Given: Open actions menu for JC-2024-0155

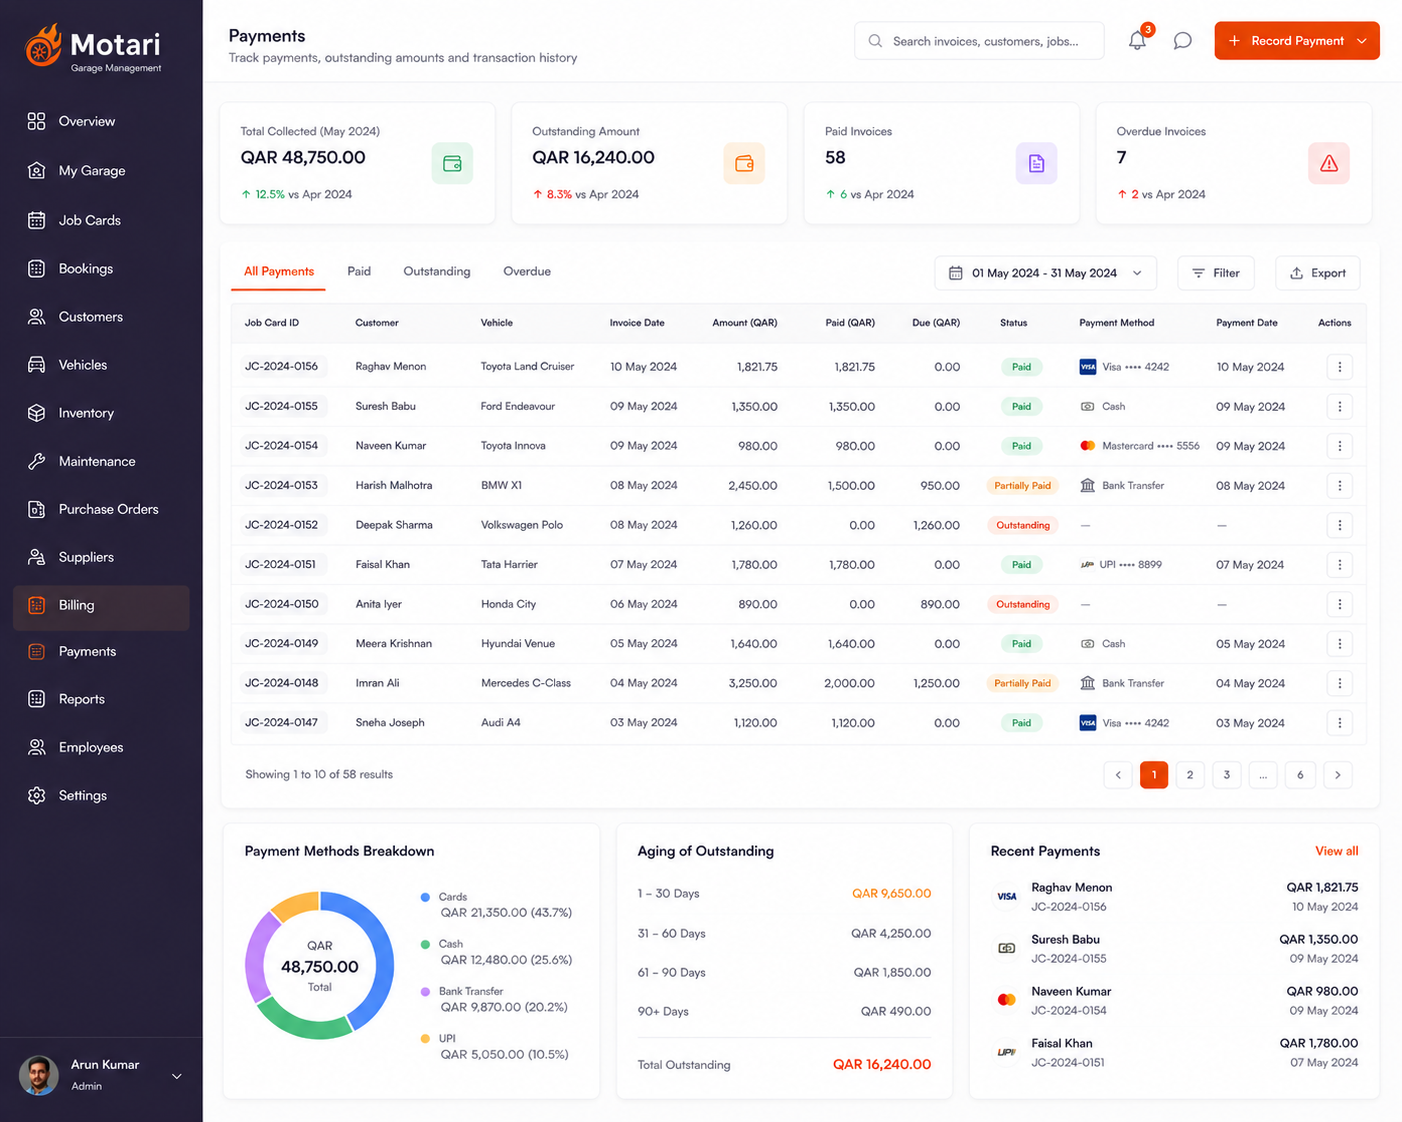Looking at the screenshot, I should tap(1340, 406).
